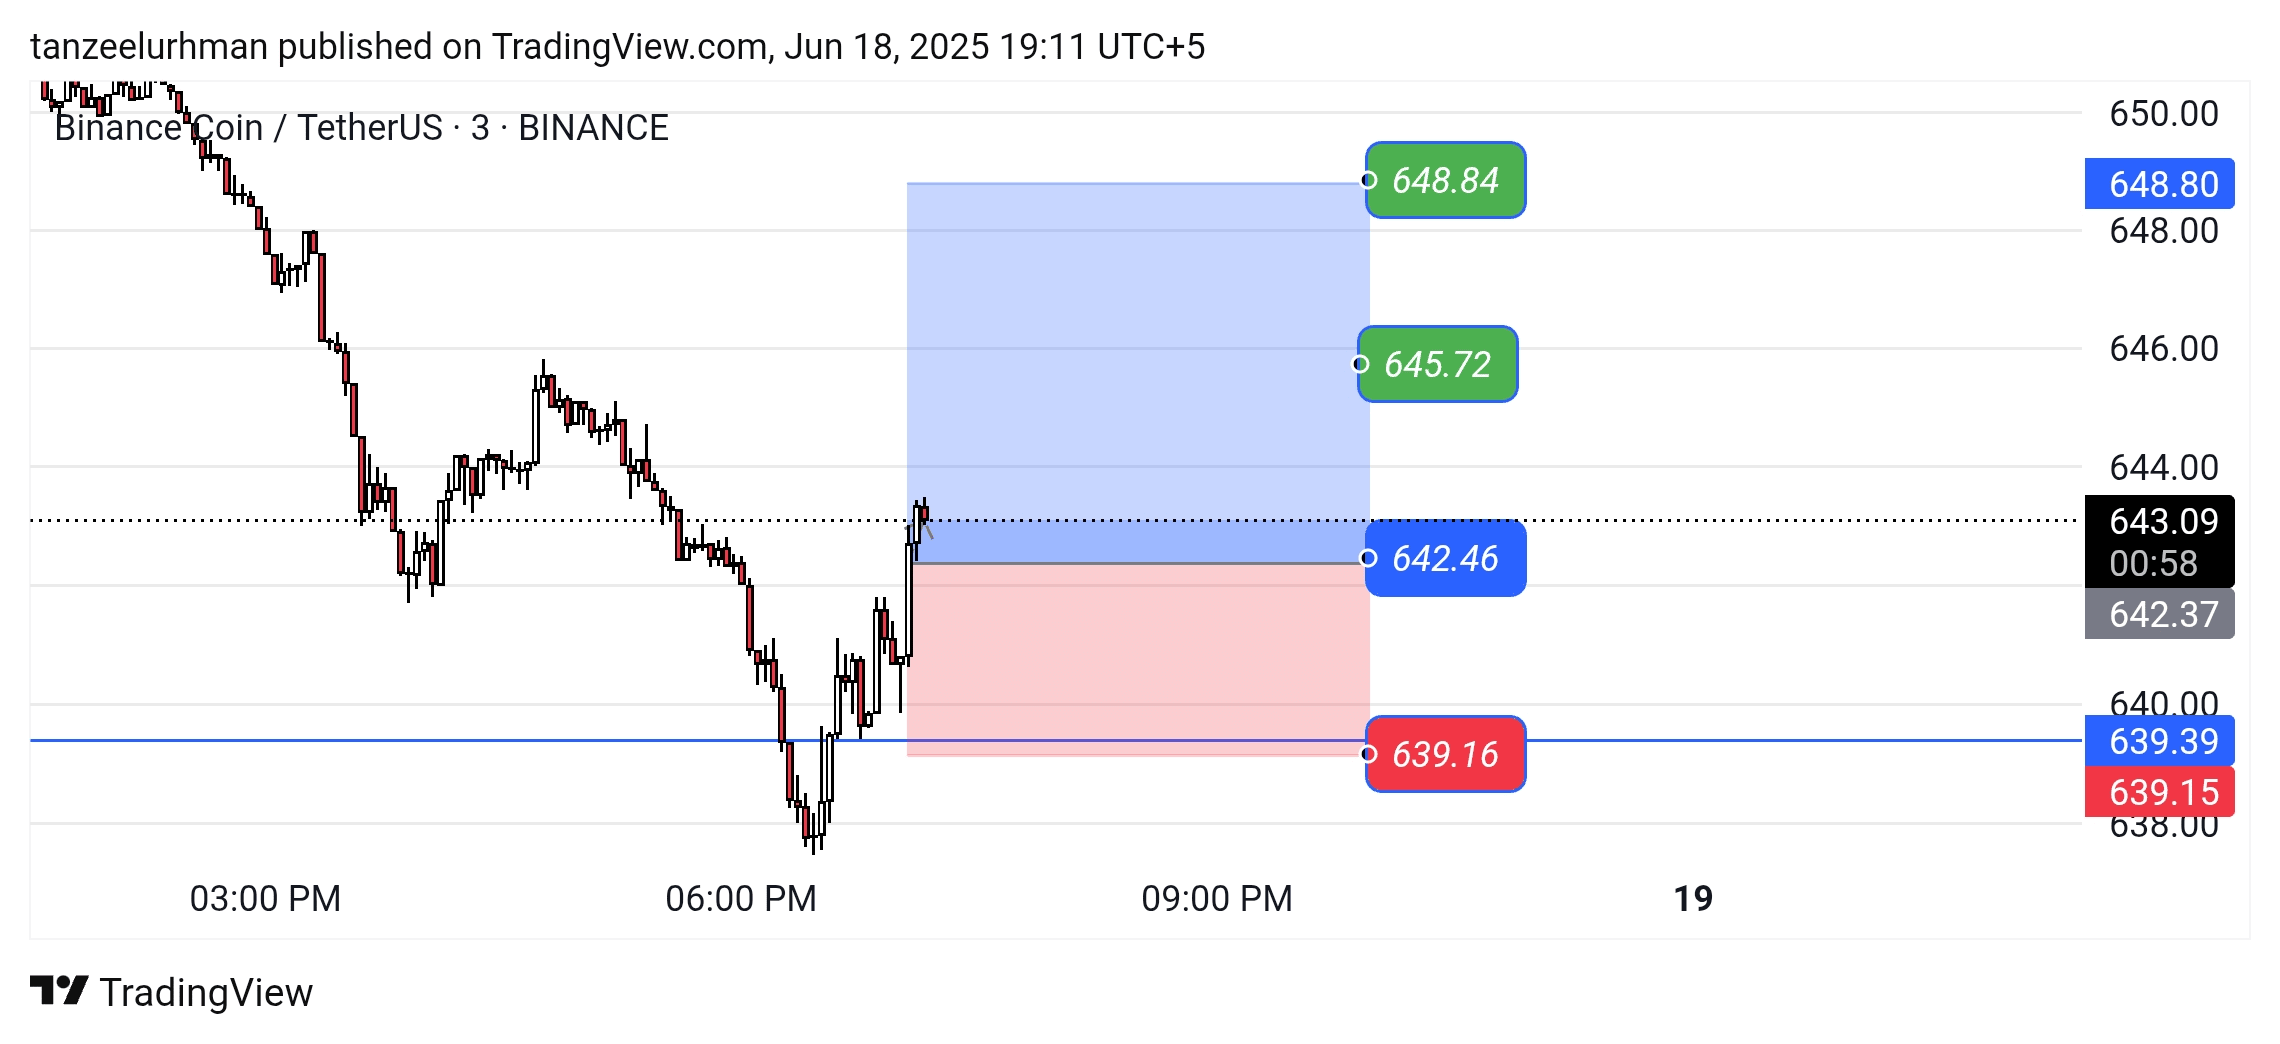
Task: Click the circle handle beside 648.84
Action: pos(1369,180)
